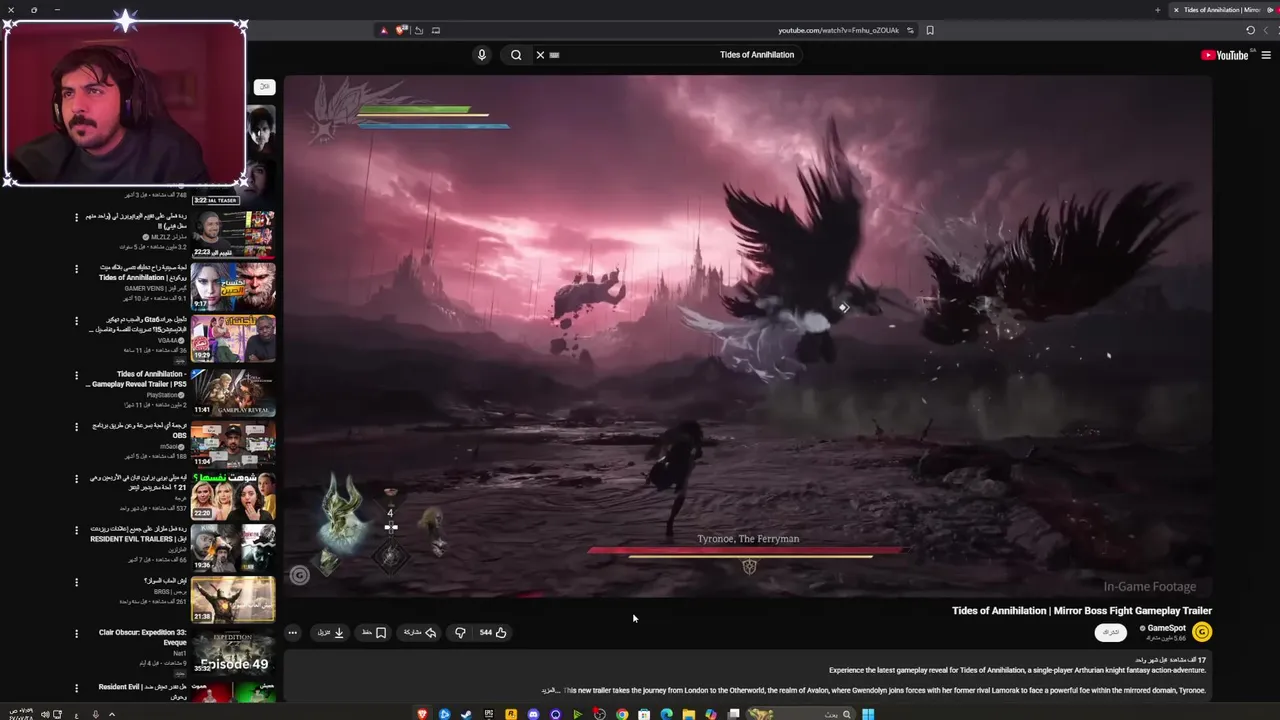Open the YouTube logo home link
Image resolution: width=1280 pixels, height=720 pixels.
point(1225,55)
